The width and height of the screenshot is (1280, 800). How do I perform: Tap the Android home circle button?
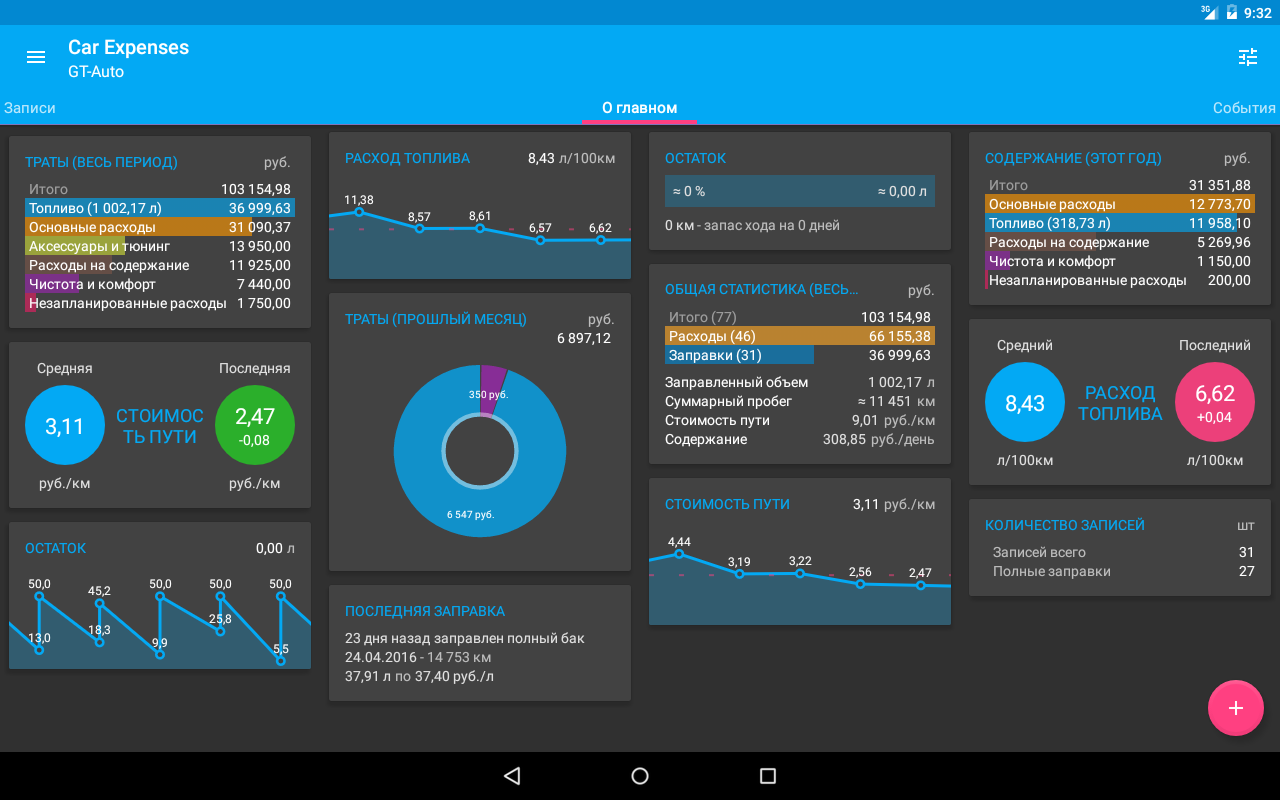(640, 776)
